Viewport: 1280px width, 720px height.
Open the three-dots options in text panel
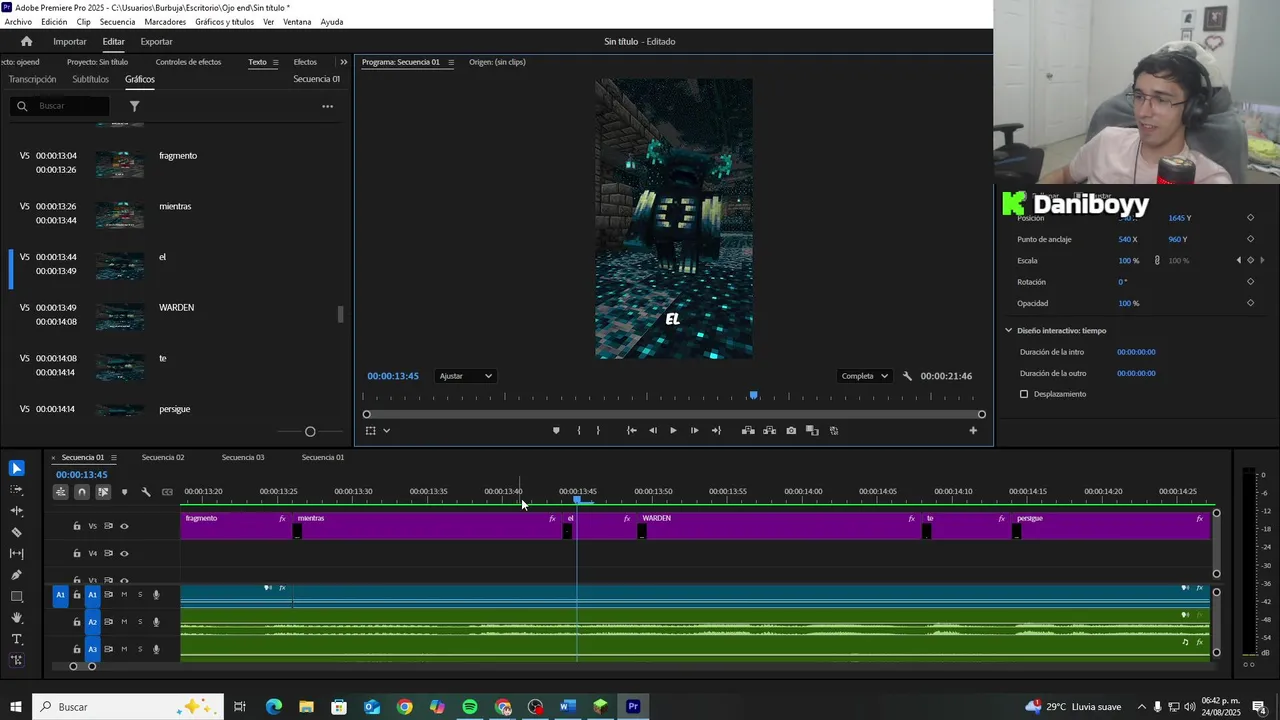pyautogui.click(x=327, y=106)
